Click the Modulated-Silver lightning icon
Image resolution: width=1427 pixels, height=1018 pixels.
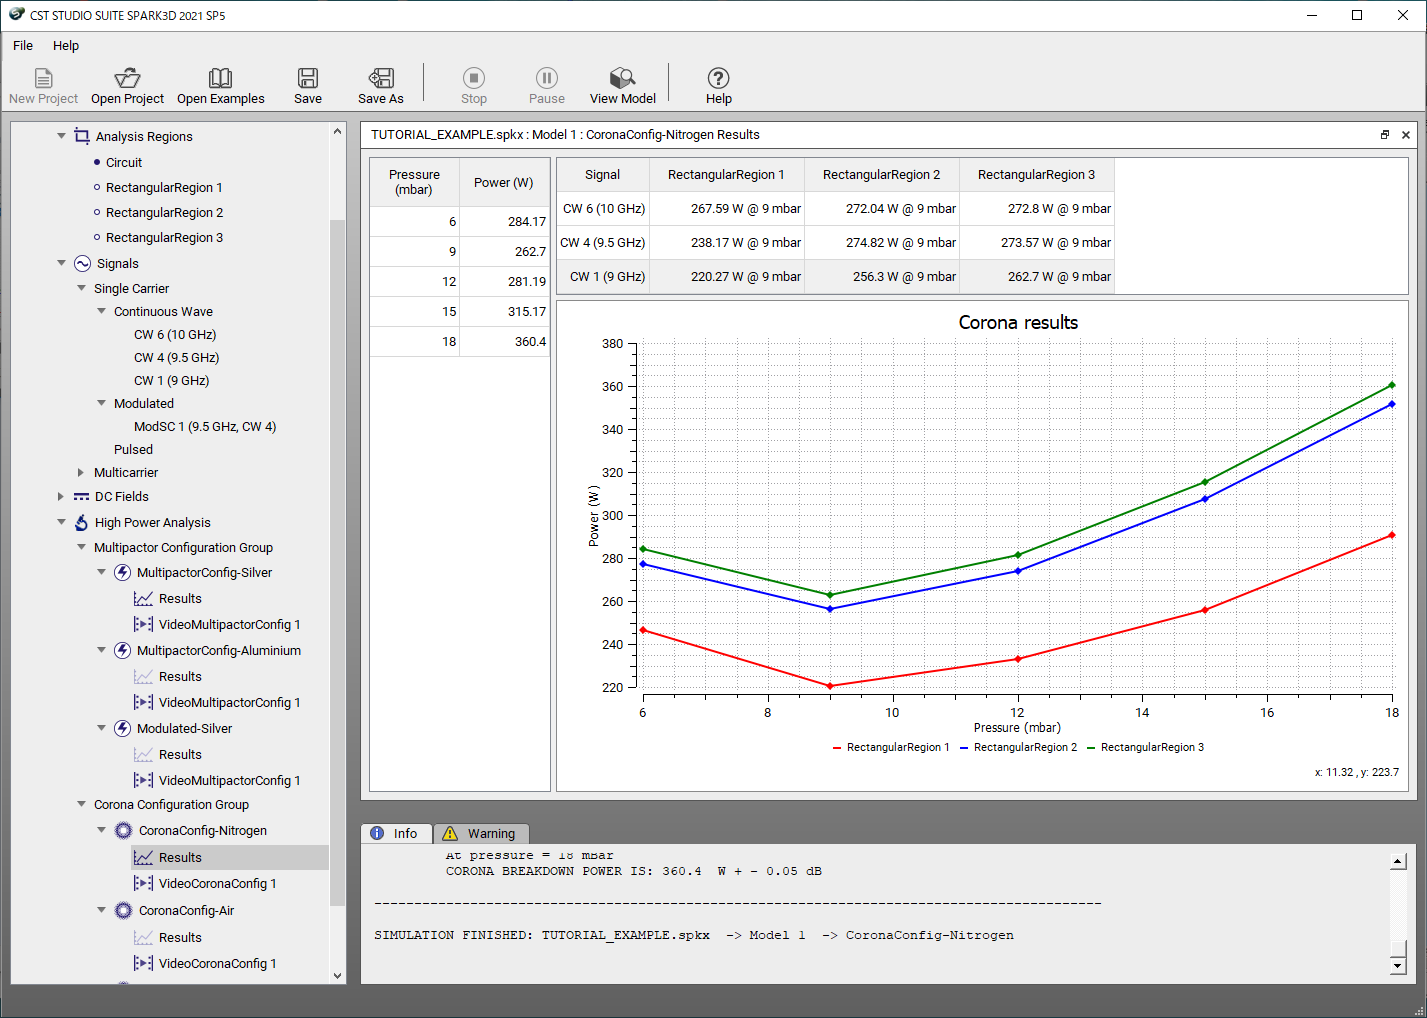pos(122,728)
